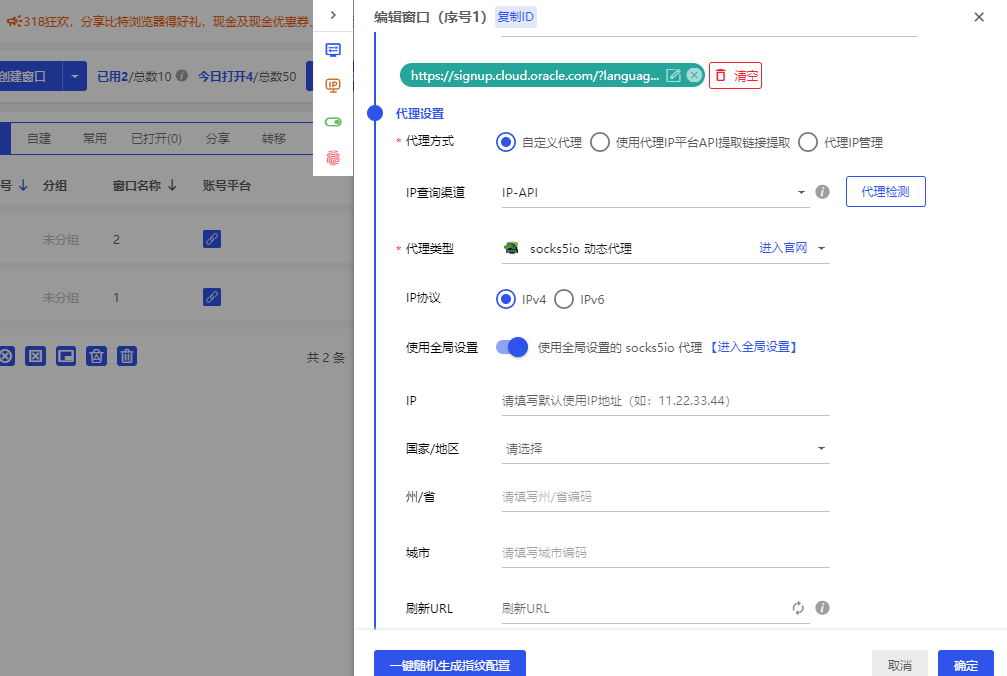
Task: Click 今日打开4/总数50 text
Action: (x=247, y=76)
